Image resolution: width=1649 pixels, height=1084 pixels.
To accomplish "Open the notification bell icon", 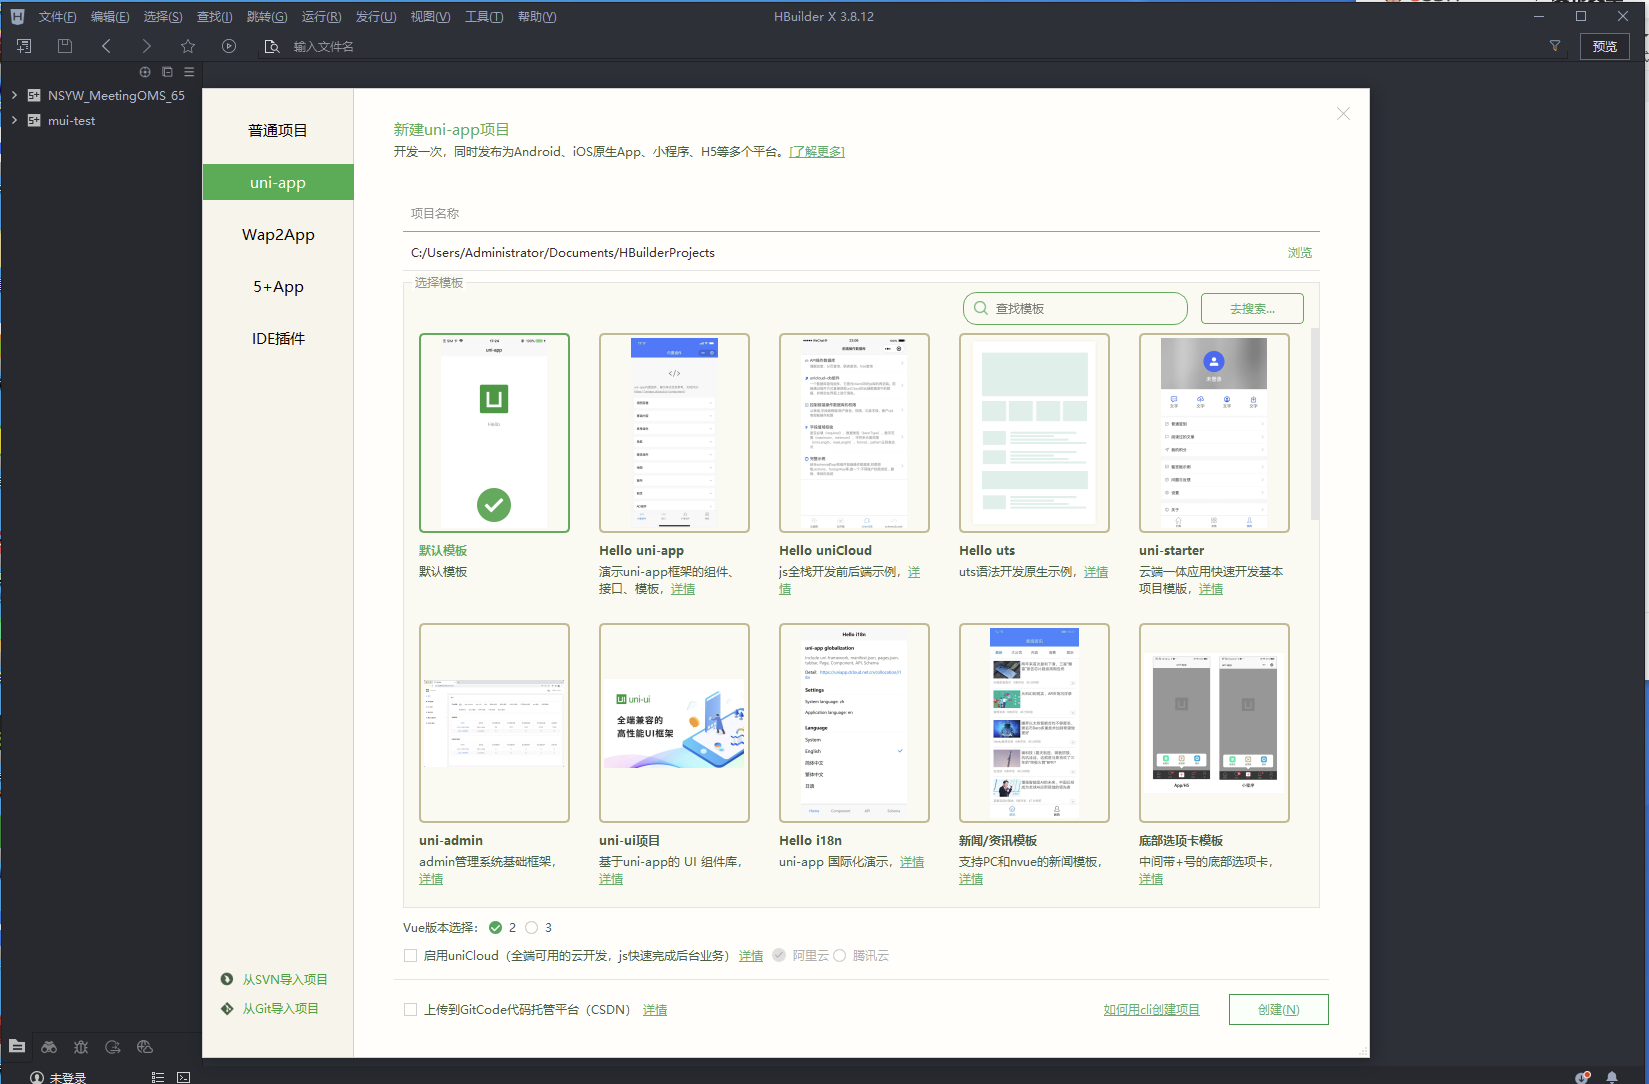I will click(x=1612, y=1077).
